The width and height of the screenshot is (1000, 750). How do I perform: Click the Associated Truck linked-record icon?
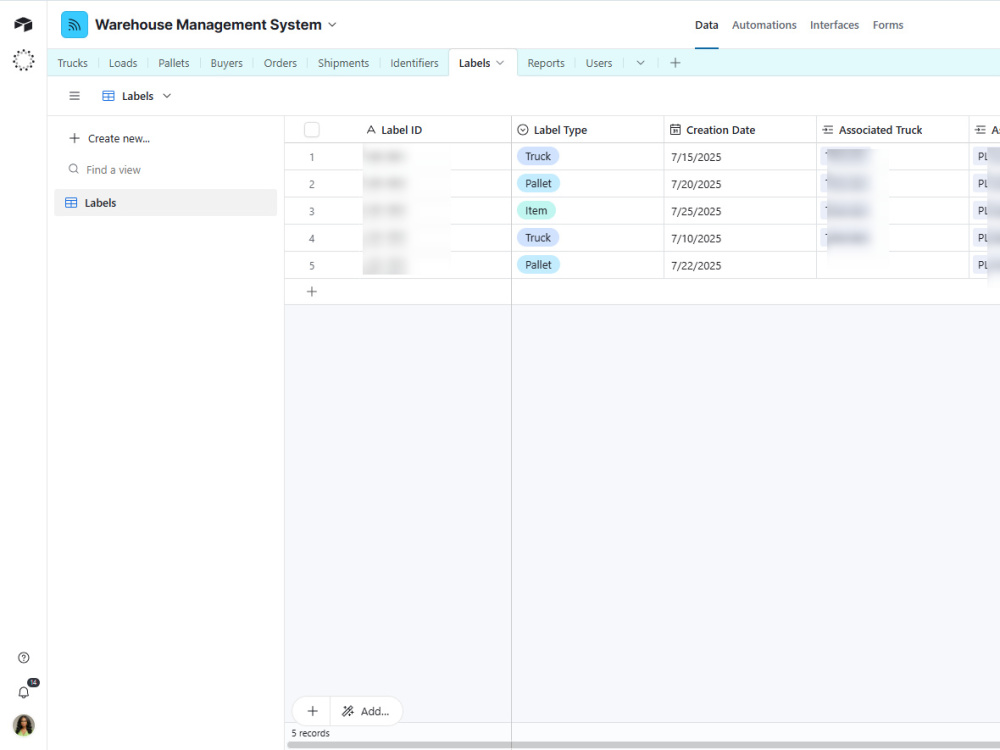click(x=828, y=130)
